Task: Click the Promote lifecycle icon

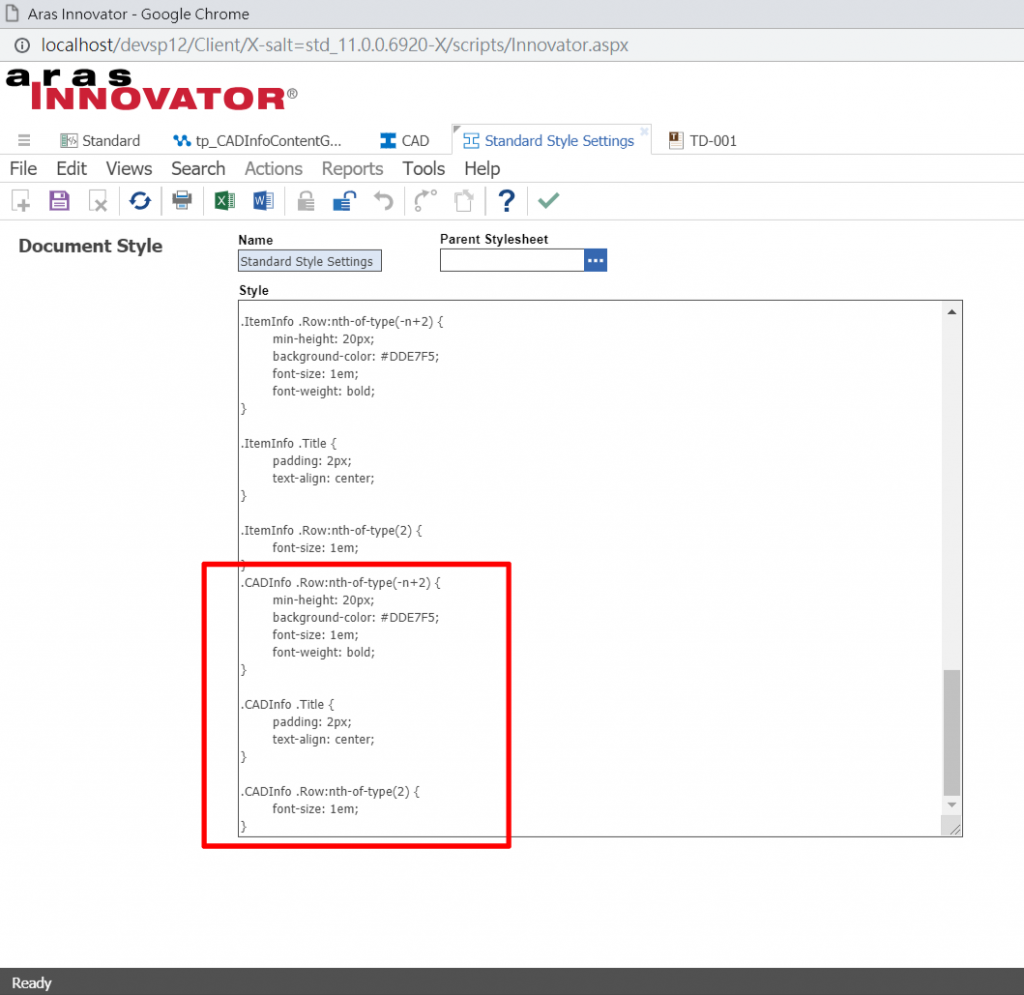Action: tap(425, 200)
